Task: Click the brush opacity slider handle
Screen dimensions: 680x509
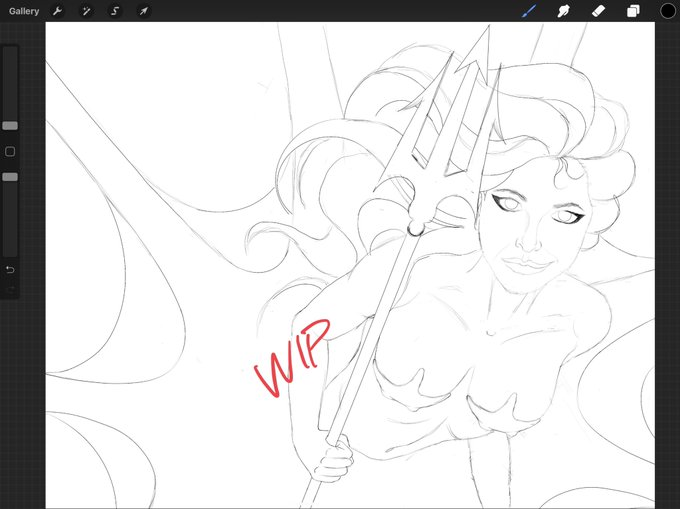Action: pos(10,177)
